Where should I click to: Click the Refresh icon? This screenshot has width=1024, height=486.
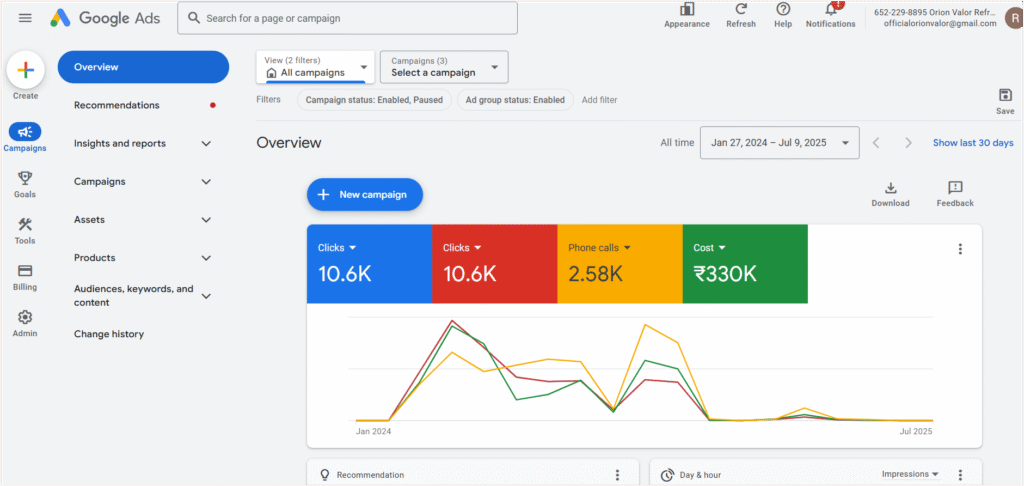[741, 9]
